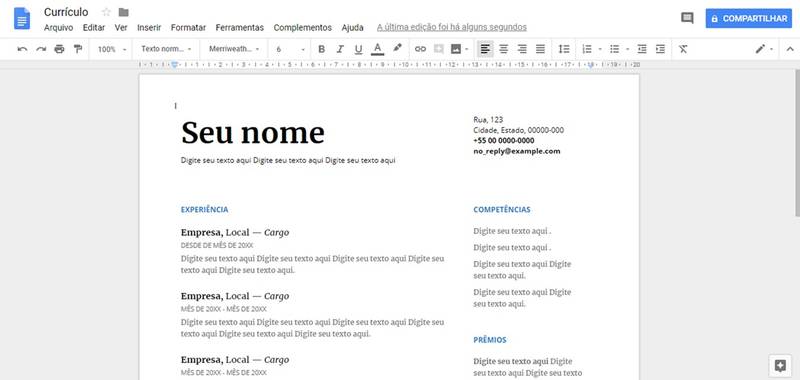Open the Ajuda menu

point(353,28)
